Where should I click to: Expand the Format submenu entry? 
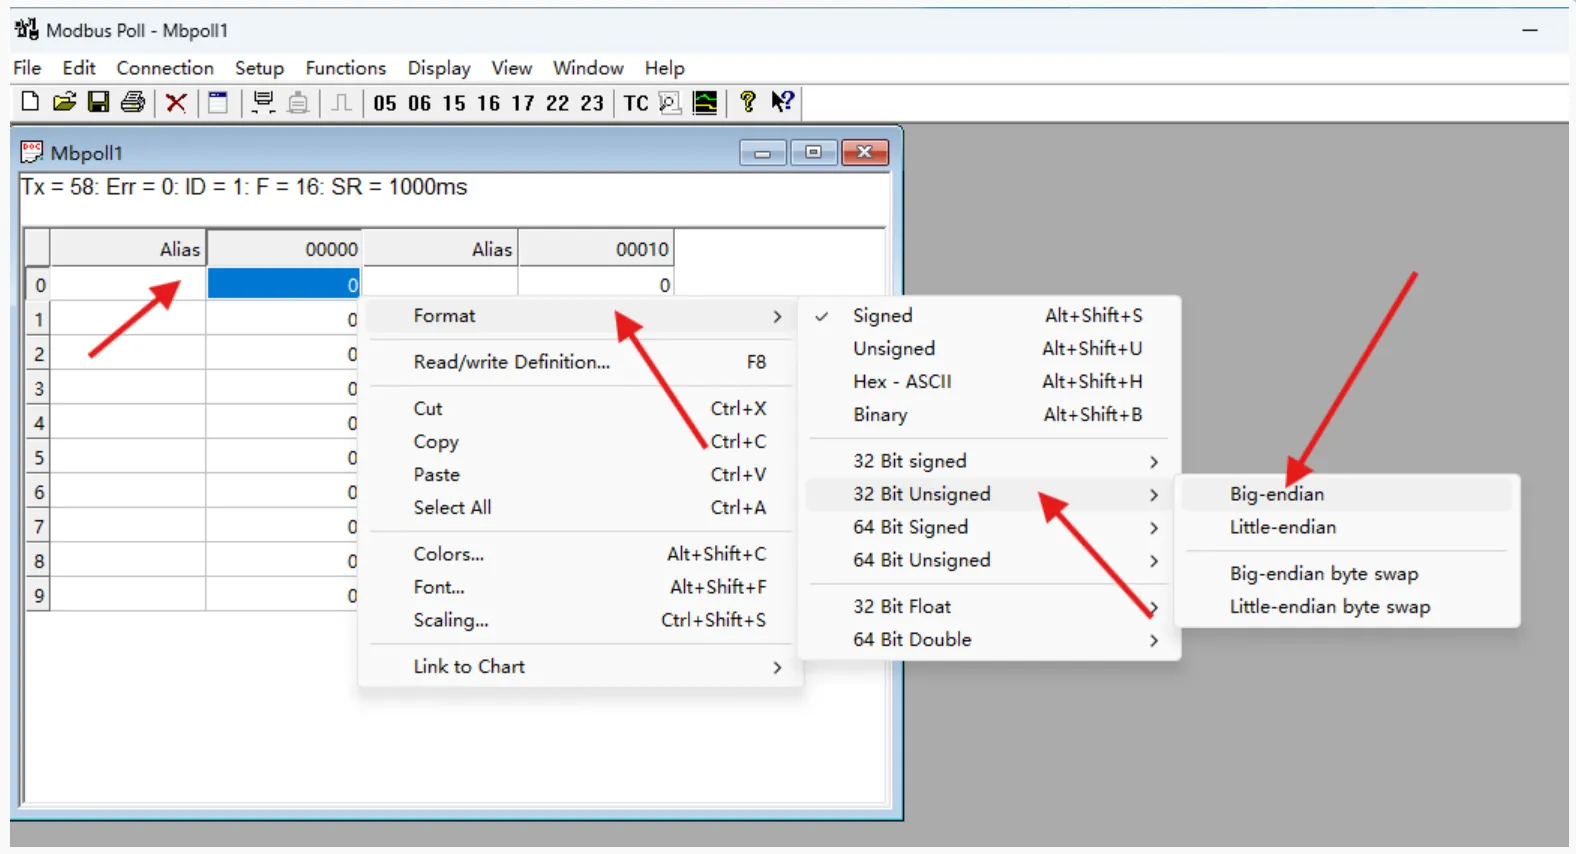[x=581, y=316]
